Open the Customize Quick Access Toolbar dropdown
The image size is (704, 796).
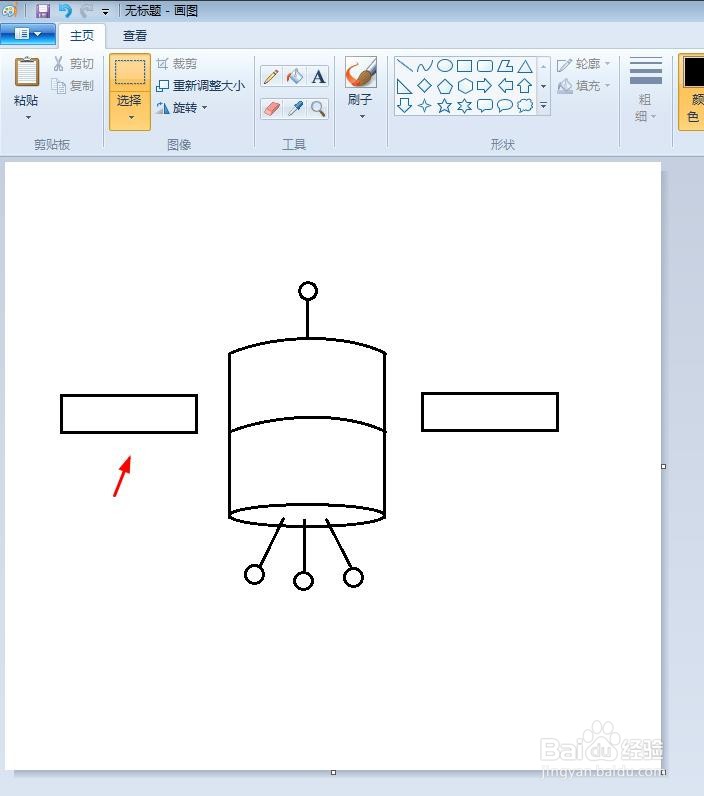(106, 11)
